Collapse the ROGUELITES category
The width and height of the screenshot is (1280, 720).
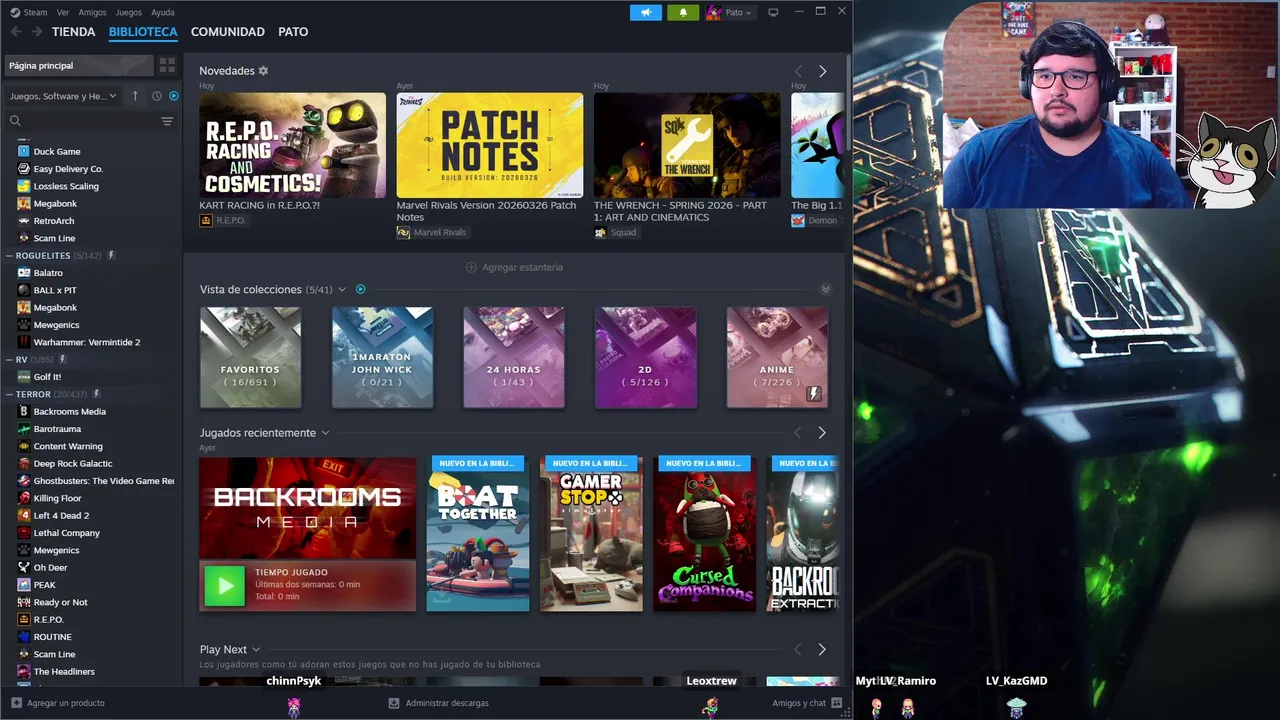pos(9,256)
